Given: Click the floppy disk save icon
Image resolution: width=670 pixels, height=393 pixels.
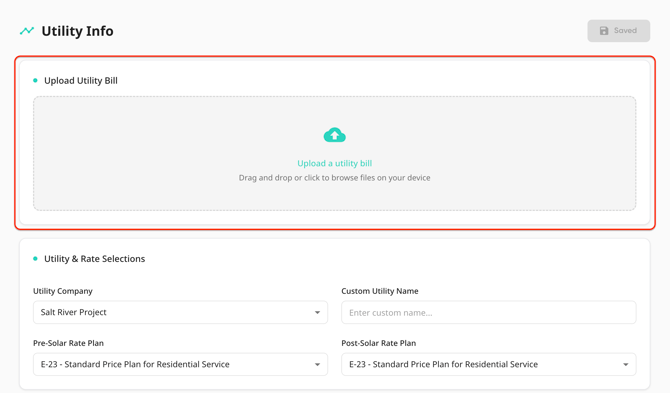Looking at the screenshot, I should click(x=604, y=31).
